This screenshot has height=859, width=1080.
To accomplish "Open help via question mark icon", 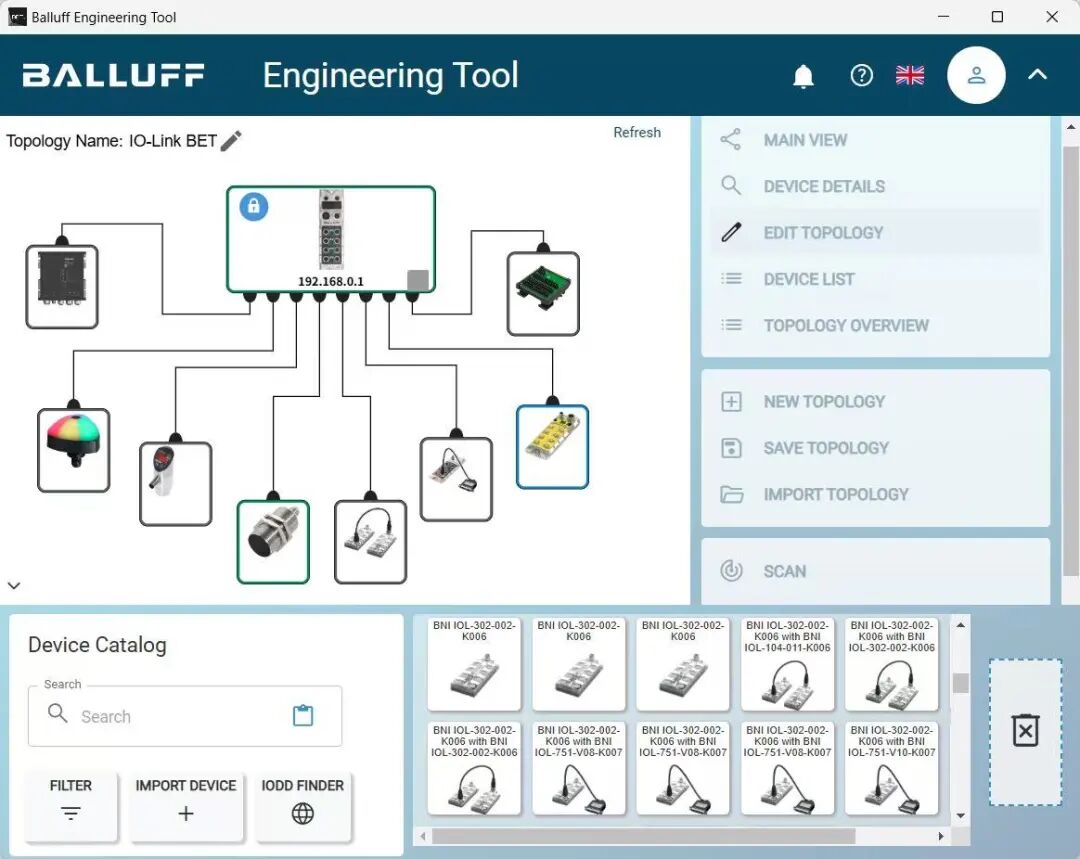I will tap(861, 76).
